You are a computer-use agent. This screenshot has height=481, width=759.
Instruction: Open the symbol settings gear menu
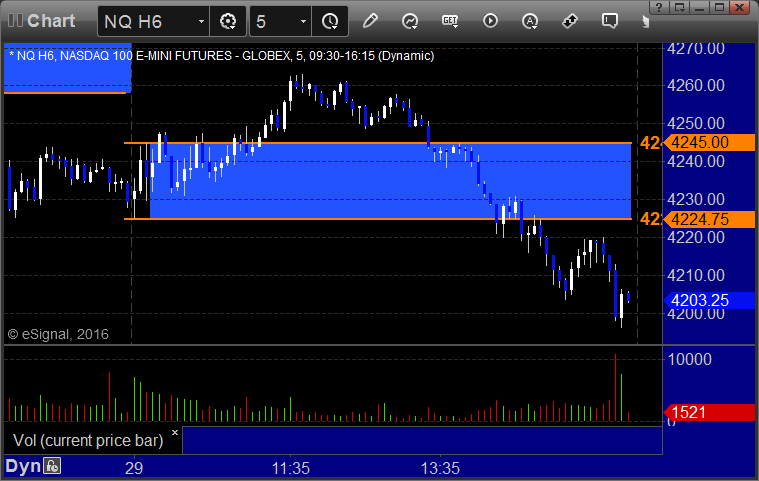[228, 21]
